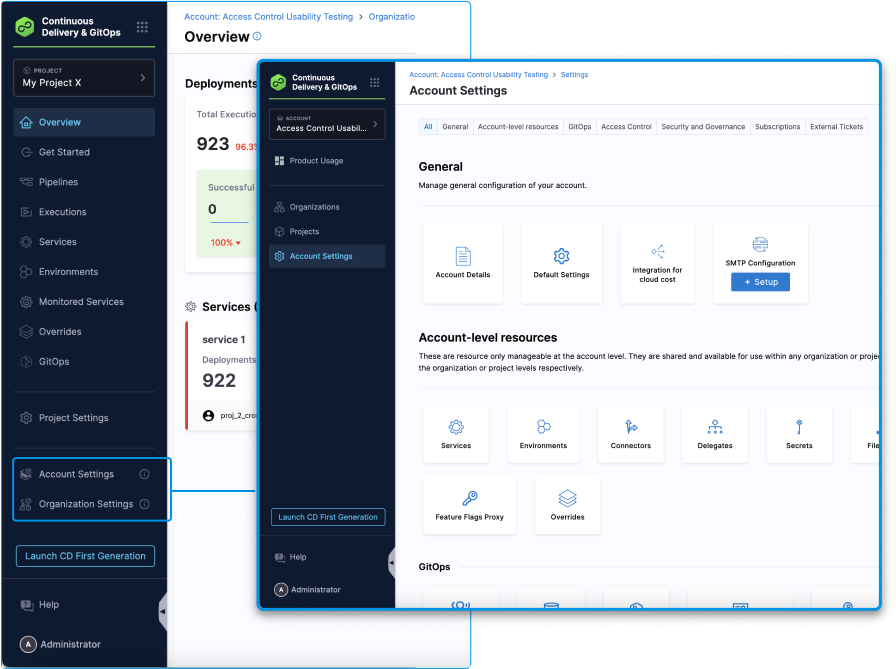The image size is (896, 669).
Task: Expand Access Control Usabil... account selector
Action: (327, 124)
